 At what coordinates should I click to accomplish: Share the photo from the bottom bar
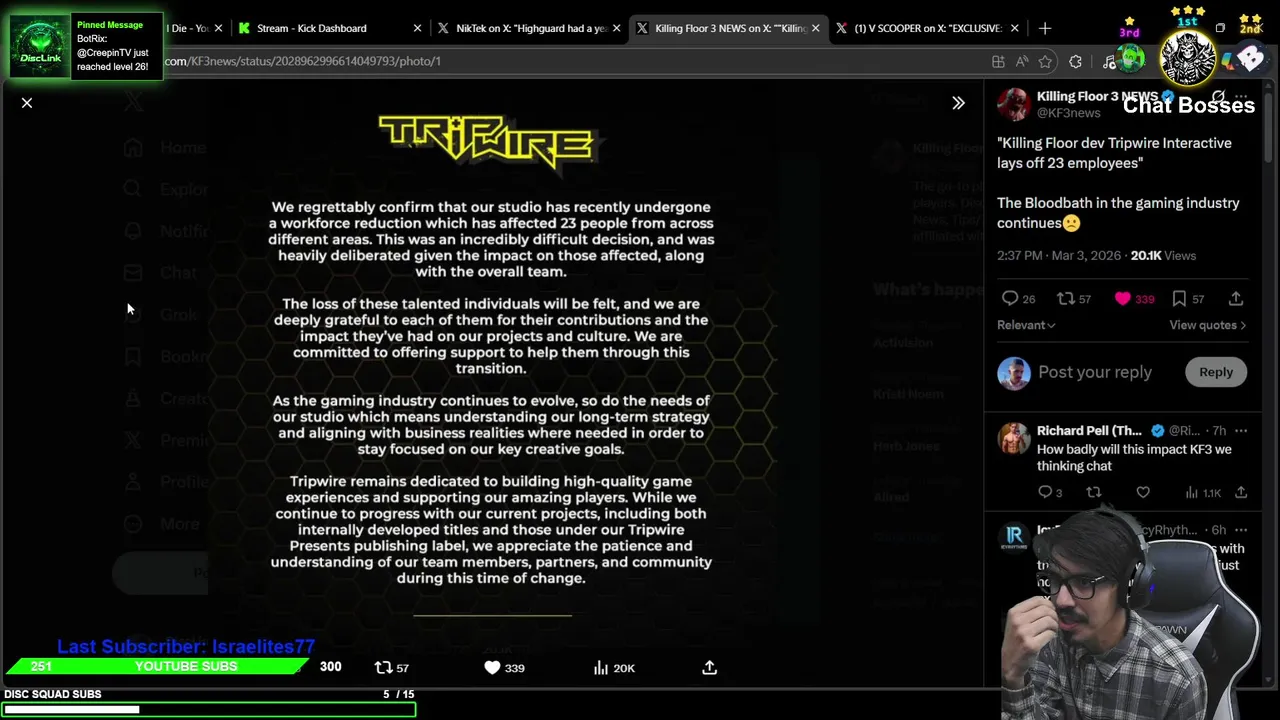[x=709, y=668]
